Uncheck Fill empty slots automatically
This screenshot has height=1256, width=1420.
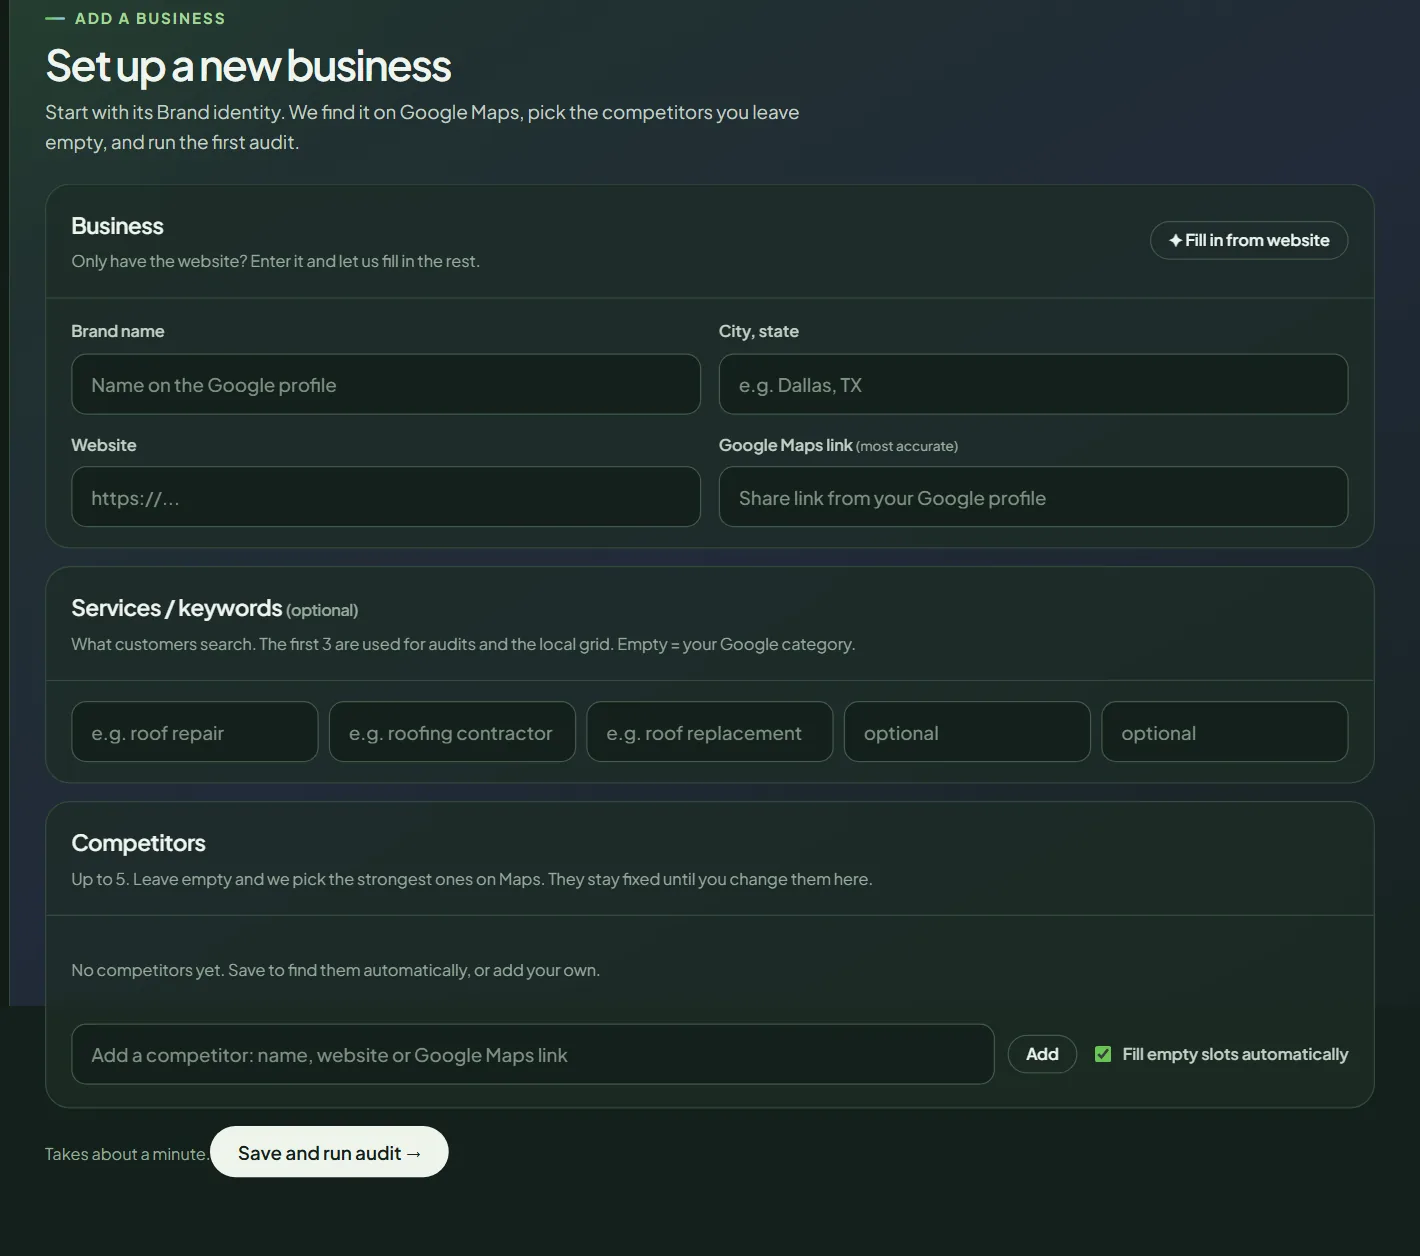click(1103, 1054)
